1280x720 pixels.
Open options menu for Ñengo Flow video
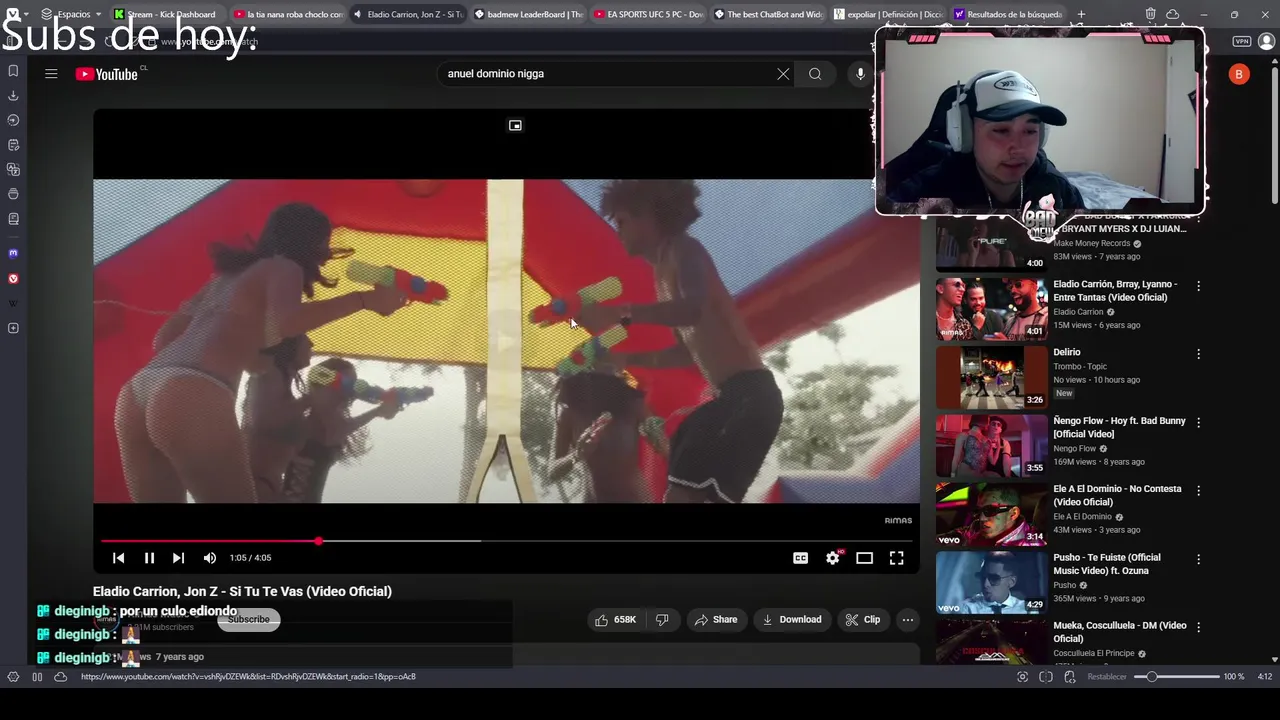(x=1198, y=423)
